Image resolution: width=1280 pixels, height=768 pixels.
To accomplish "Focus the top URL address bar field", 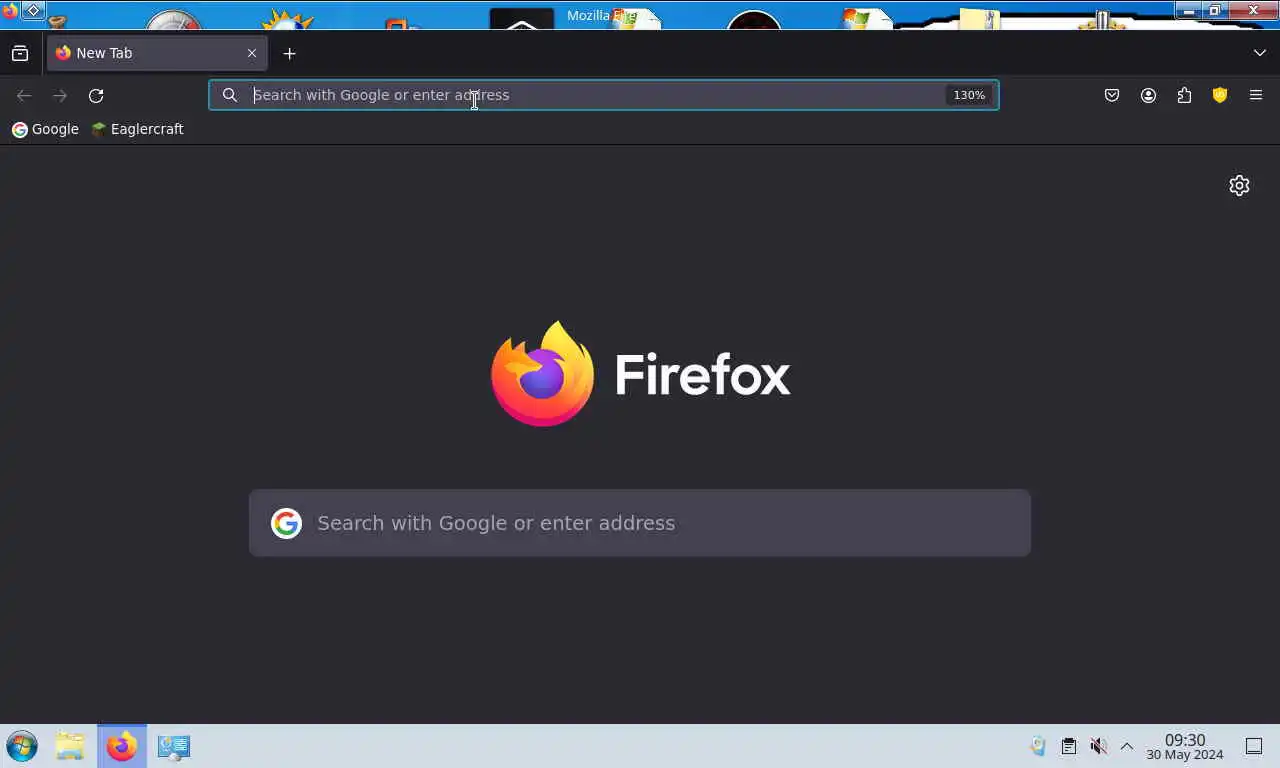I will tap(603, 95).
